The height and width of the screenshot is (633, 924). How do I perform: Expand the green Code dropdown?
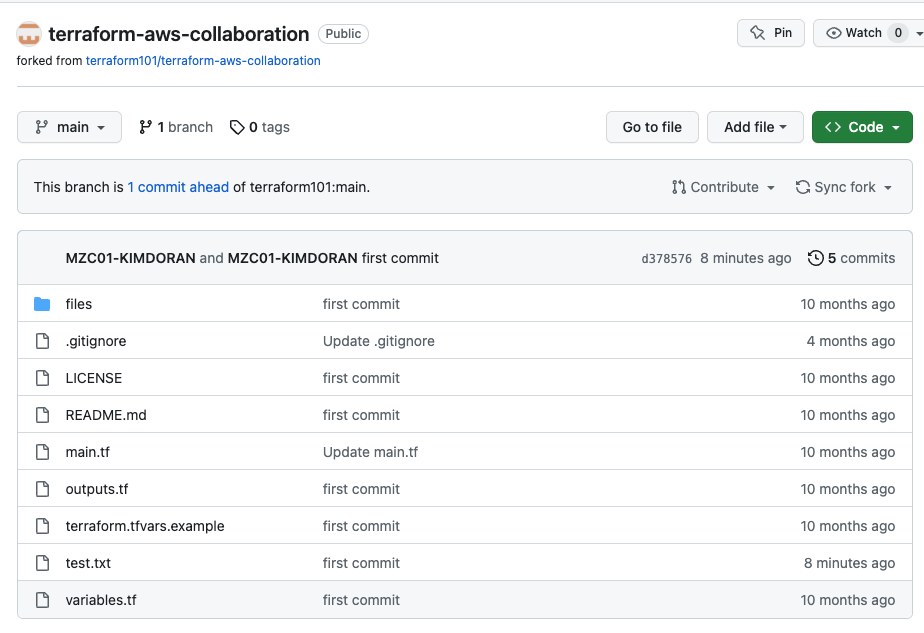(862, 127)
